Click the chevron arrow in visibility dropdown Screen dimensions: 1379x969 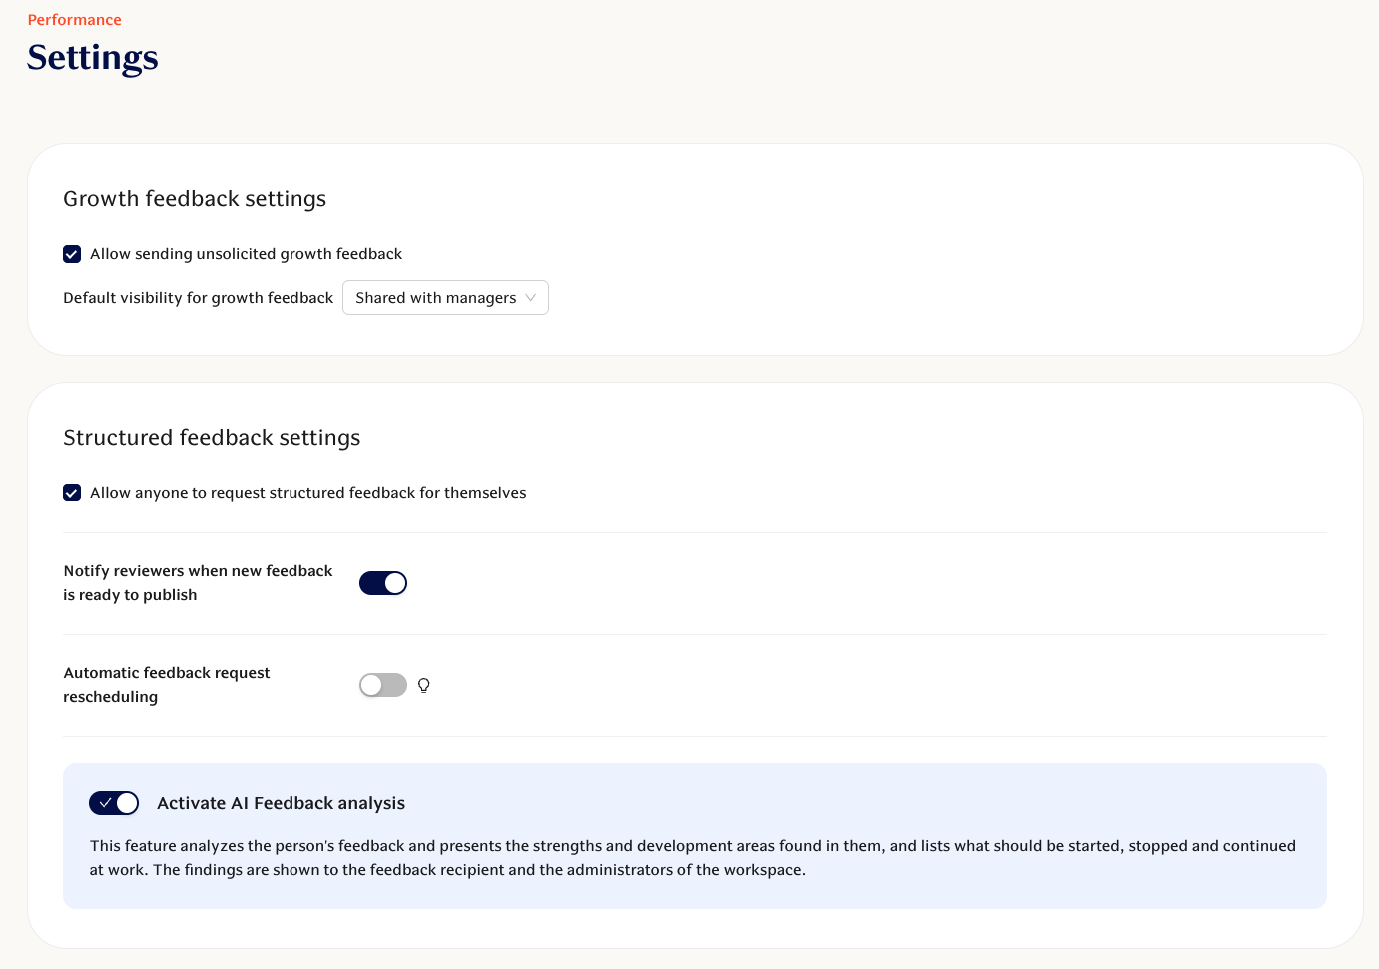tap(530, 298)
